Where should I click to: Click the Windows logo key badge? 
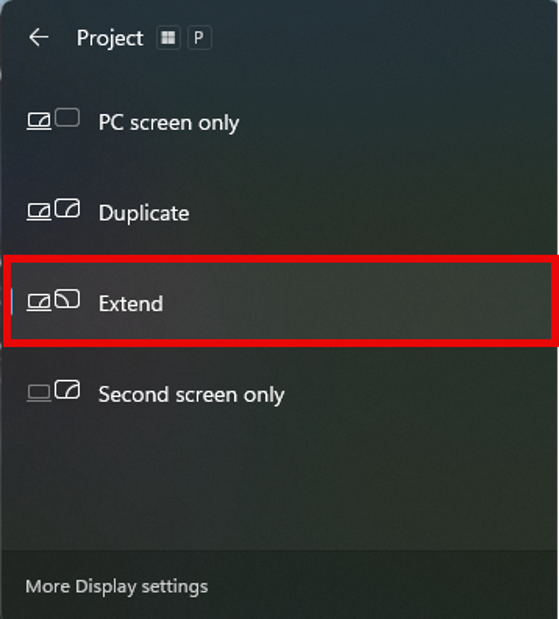pos(169,38)
